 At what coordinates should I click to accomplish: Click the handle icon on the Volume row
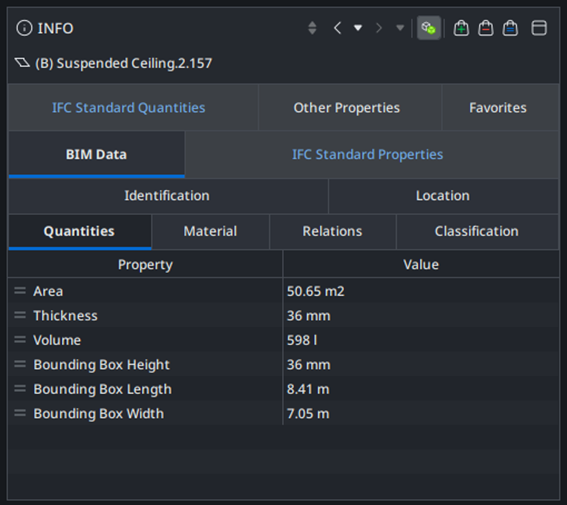[20, 340]
